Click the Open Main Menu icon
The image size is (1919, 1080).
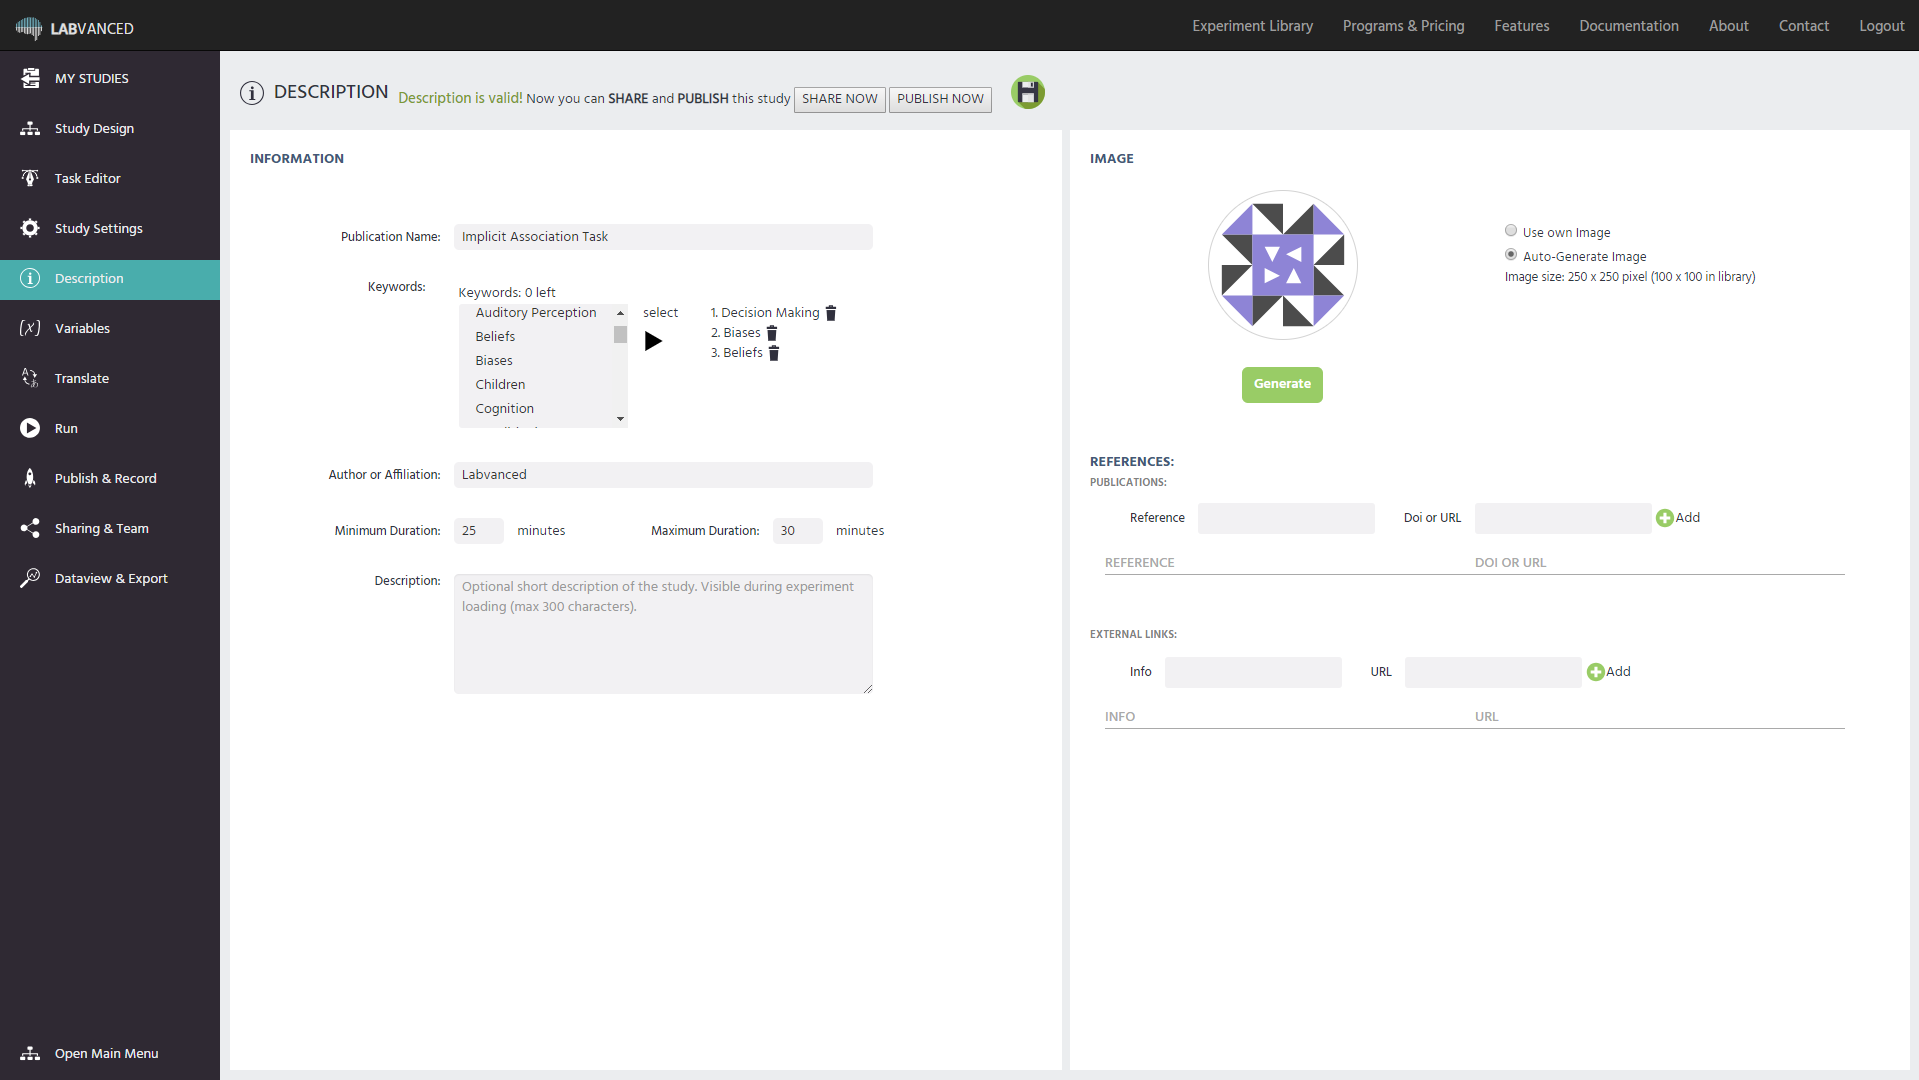coord(30,1053)
